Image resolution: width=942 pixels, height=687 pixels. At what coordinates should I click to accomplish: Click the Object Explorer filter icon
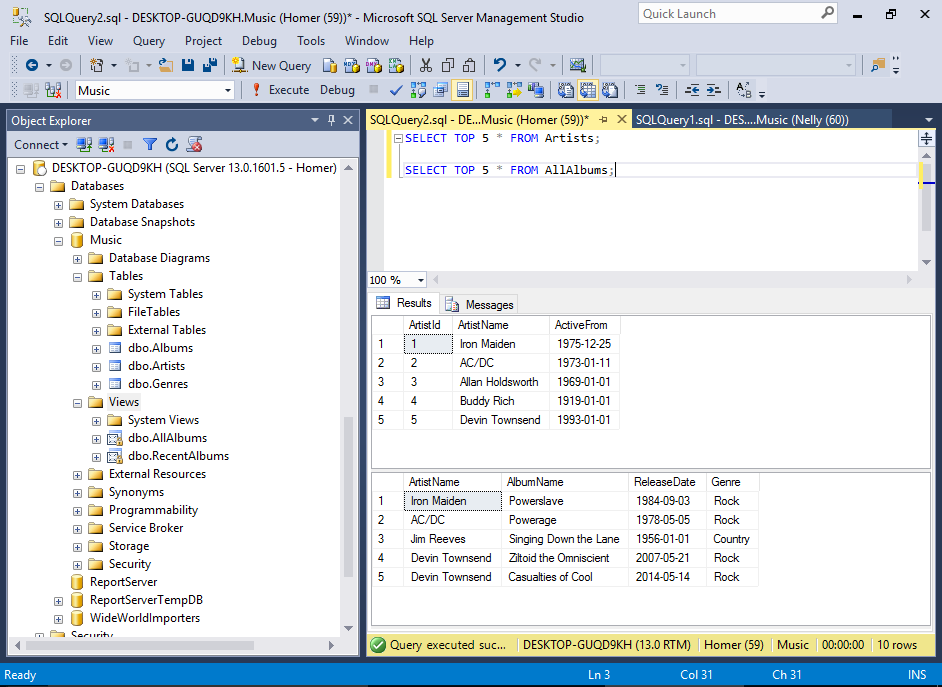point(149,145)
